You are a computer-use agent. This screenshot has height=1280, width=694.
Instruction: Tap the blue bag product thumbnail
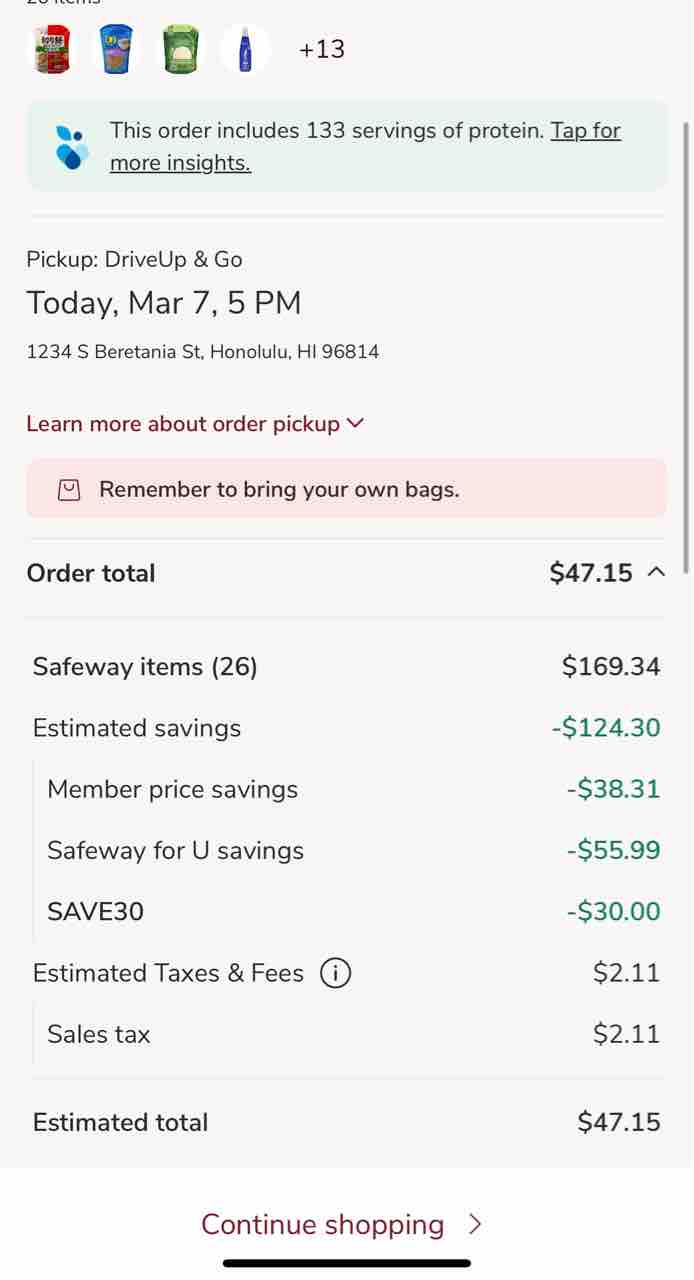coord(117,49)
